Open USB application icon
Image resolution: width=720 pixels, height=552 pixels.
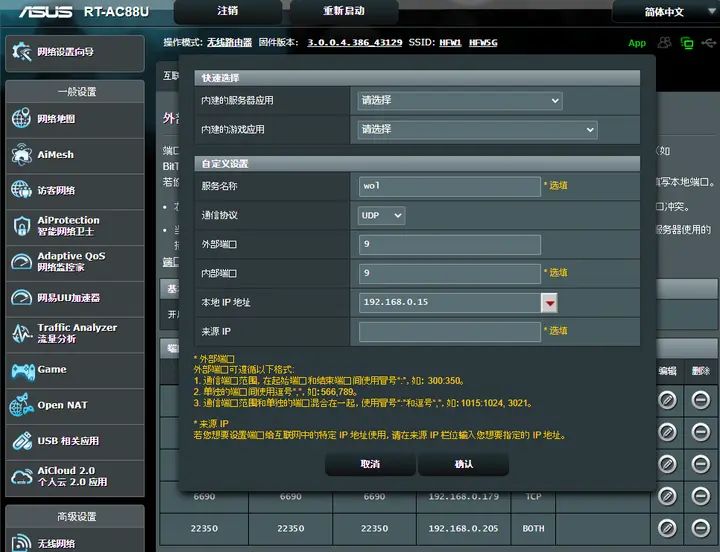21,441
